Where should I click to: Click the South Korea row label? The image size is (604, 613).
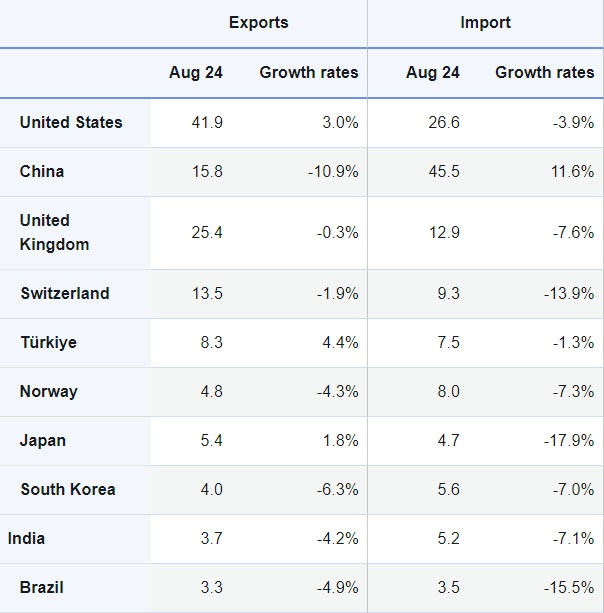(68, 489)
